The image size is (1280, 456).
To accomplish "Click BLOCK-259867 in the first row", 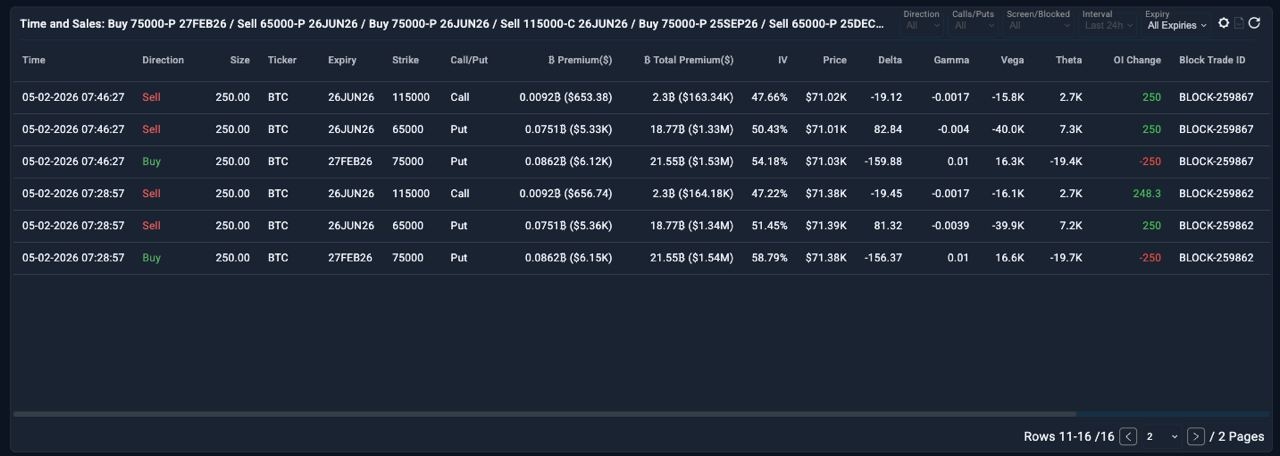I will tap(1215, 97).
